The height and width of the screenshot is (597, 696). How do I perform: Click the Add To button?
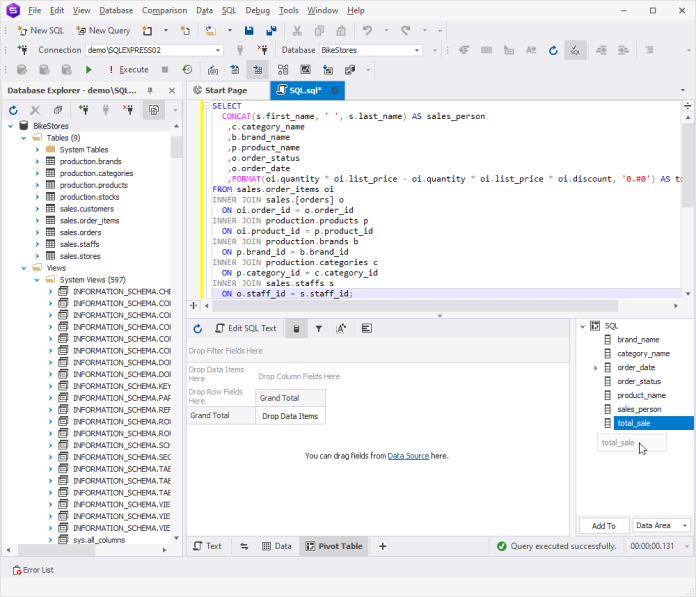(x=604, y=525)
